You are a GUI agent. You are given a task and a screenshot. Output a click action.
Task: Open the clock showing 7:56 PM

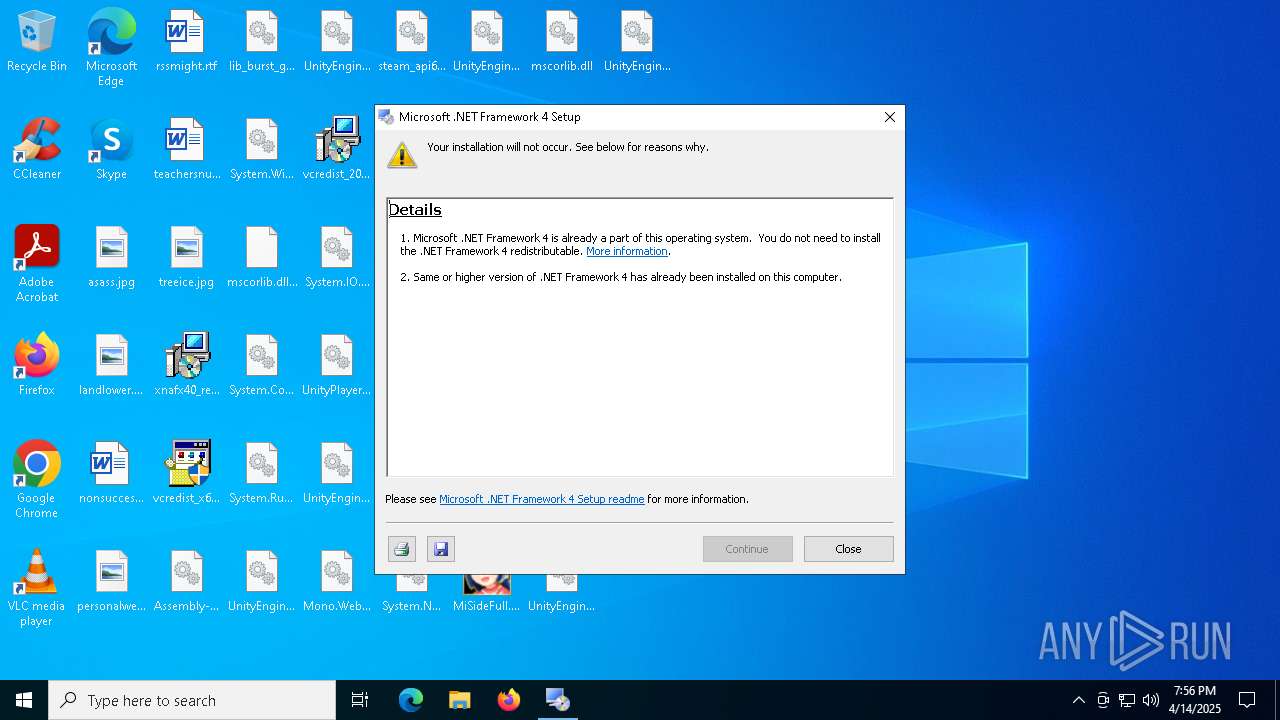(x=1195, y=700)
